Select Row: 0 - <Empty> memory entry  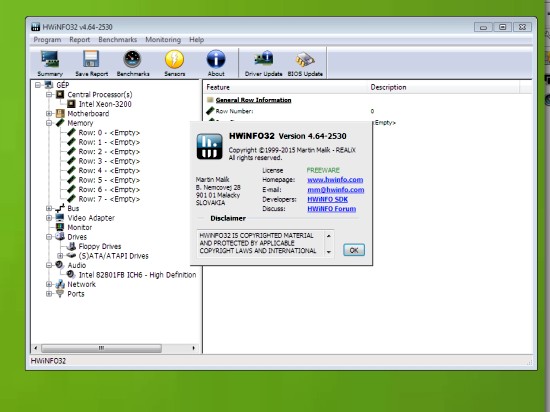pos(109,133)
